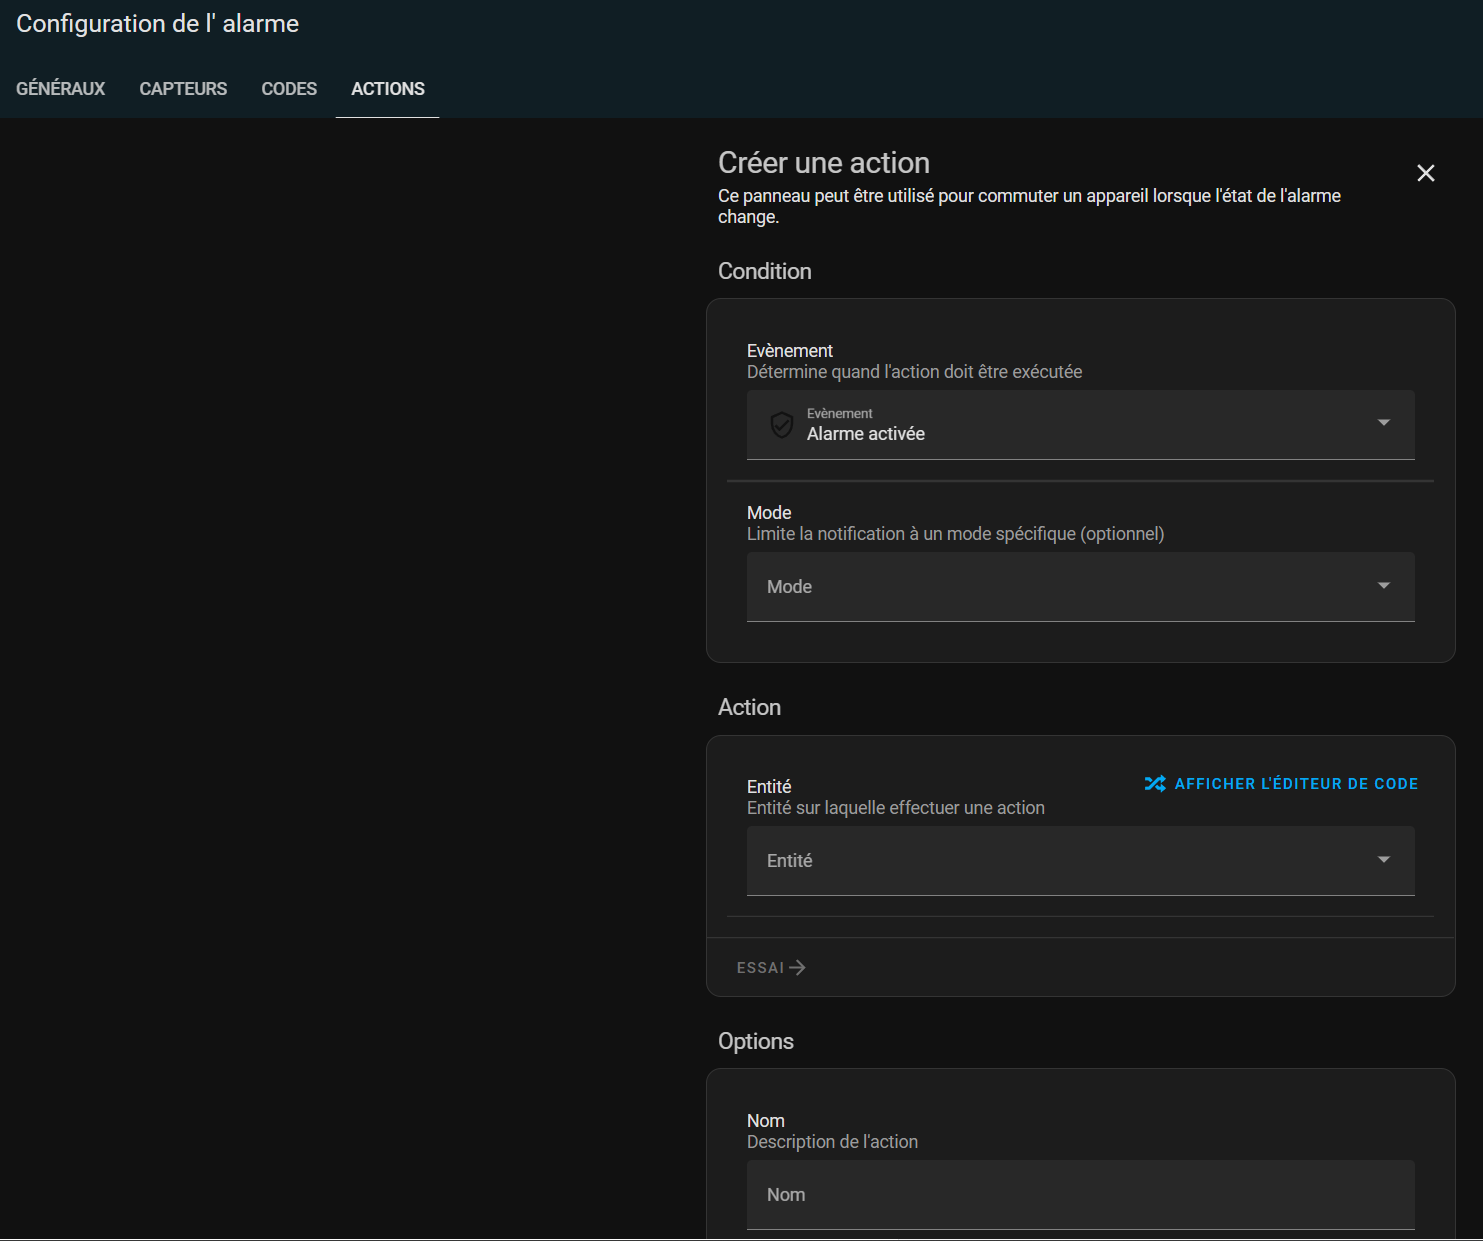Open the CAPTEURS tab

183,89
